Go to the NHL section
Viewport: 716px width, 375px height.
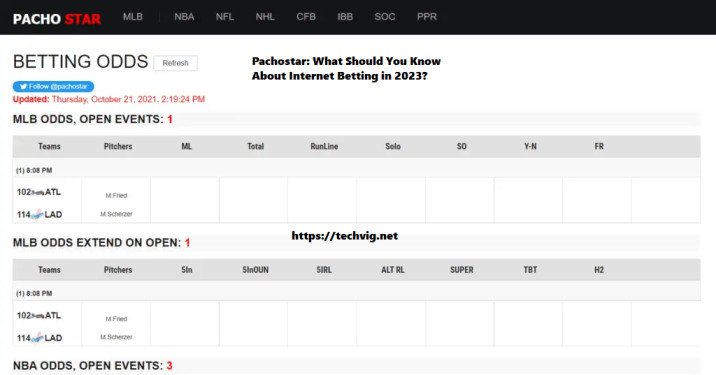pos(265,17)
